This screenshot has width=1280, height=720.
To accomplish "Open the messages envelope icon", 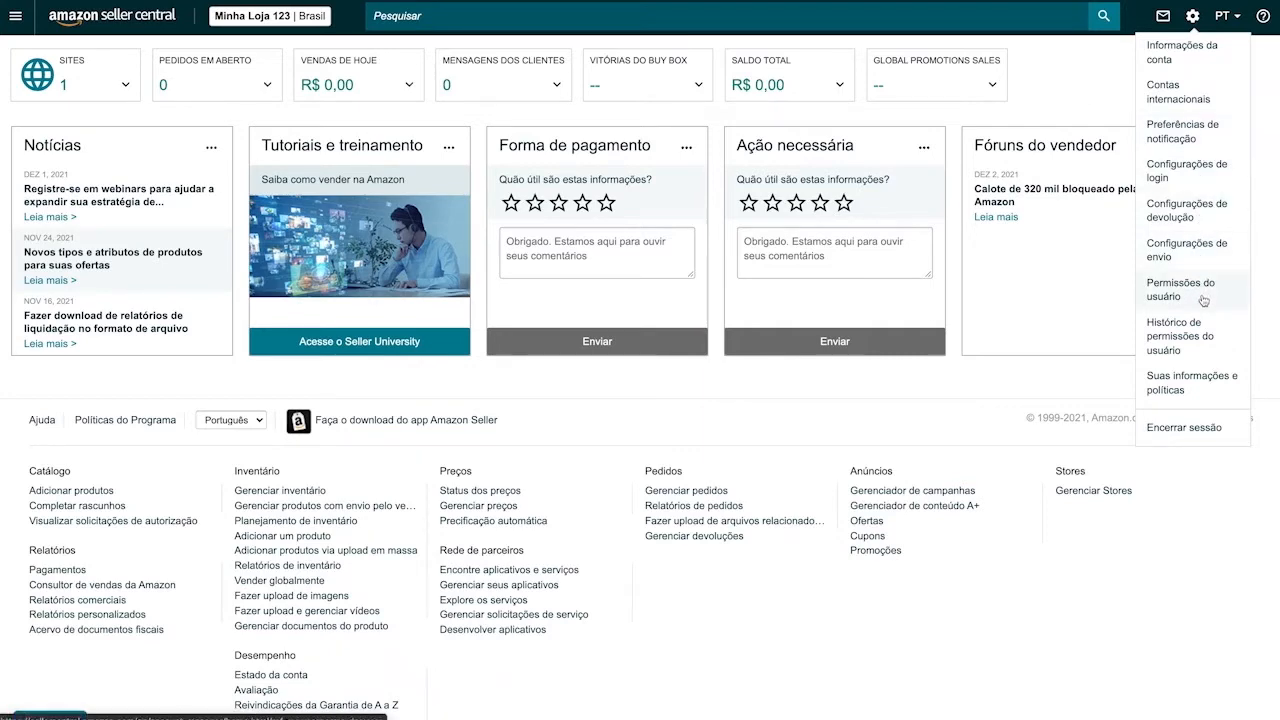I will pyautogui.click(x=1163, y=16).
